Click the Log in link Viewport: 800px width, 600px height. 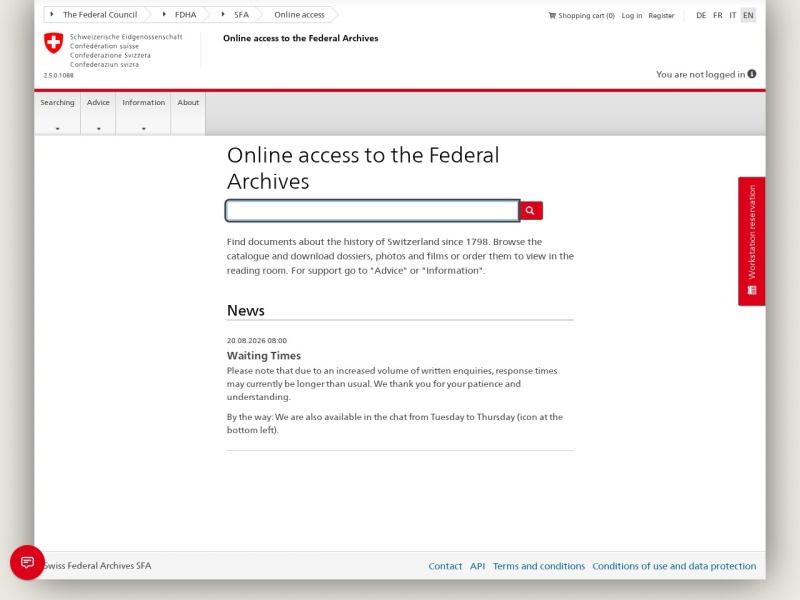632,16
